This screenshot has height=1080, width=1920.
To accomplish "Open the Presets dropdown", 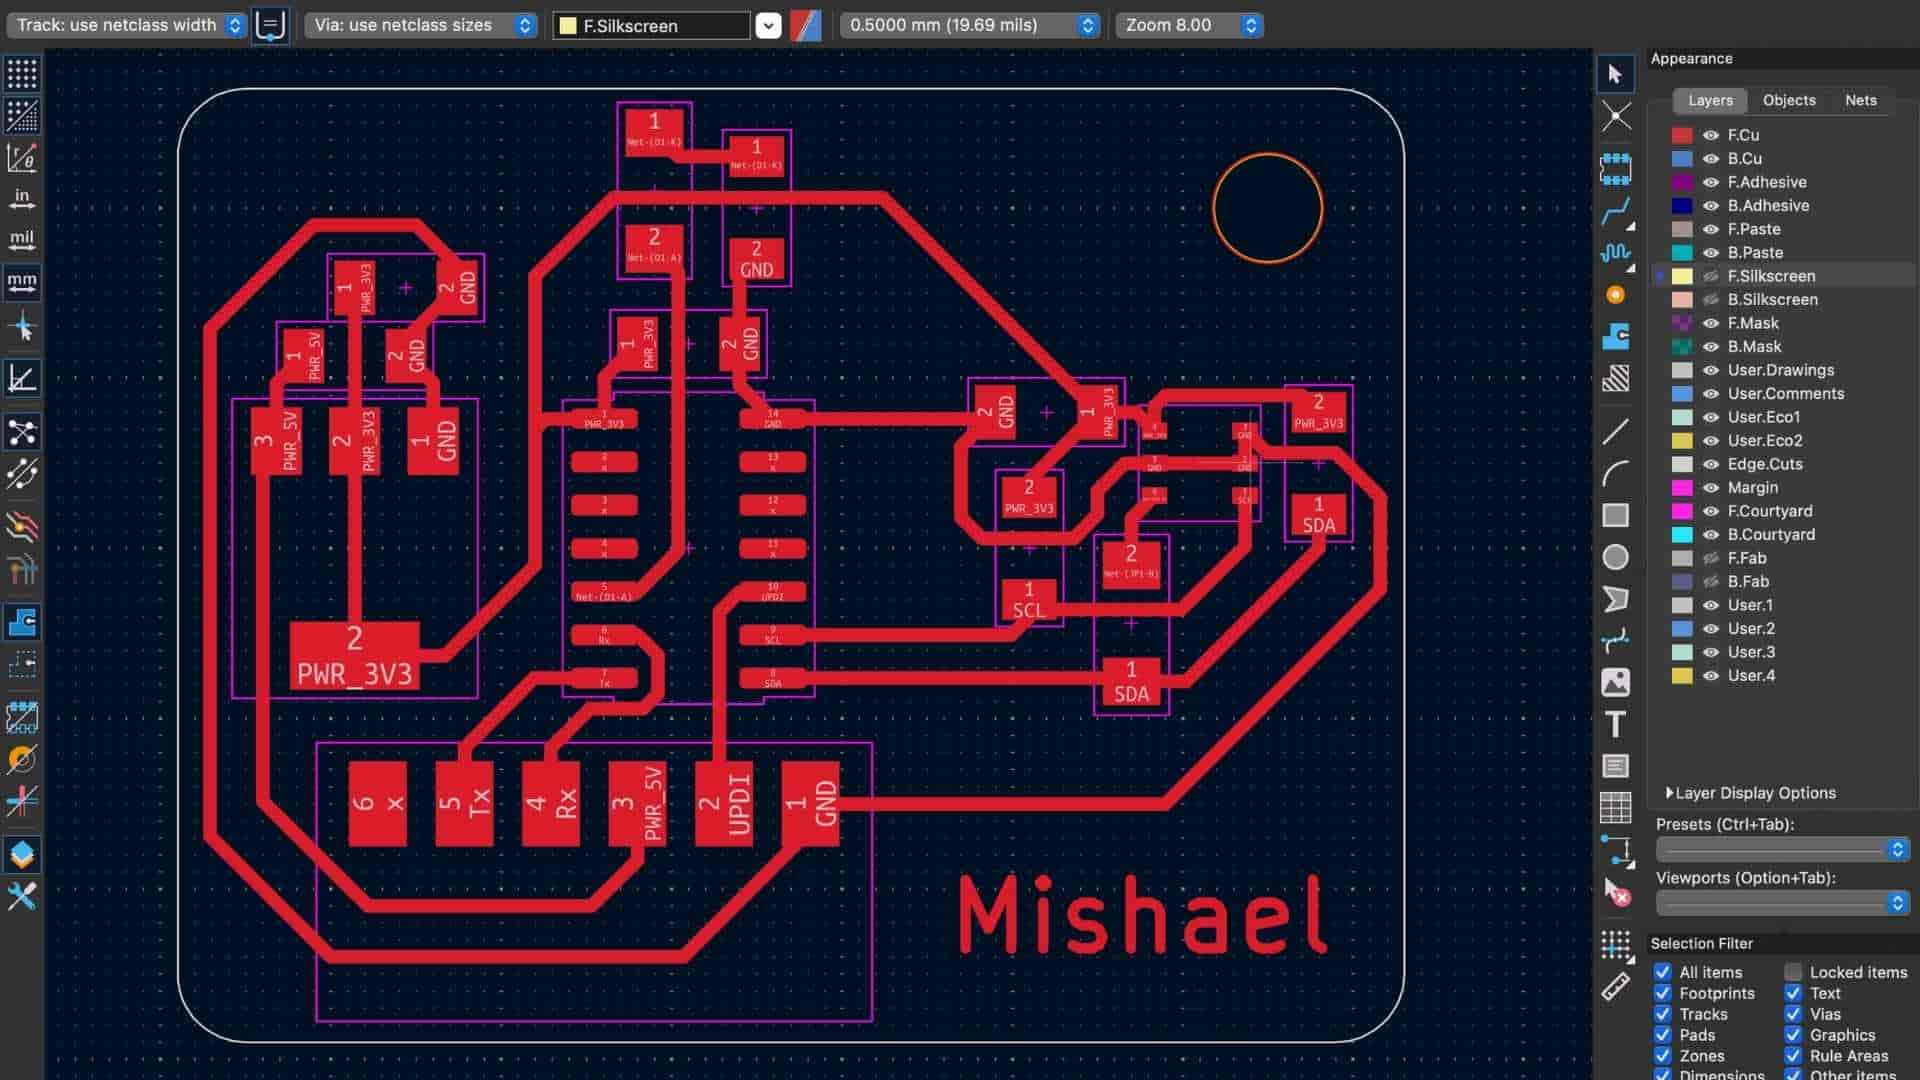I will coord(1782,849).
